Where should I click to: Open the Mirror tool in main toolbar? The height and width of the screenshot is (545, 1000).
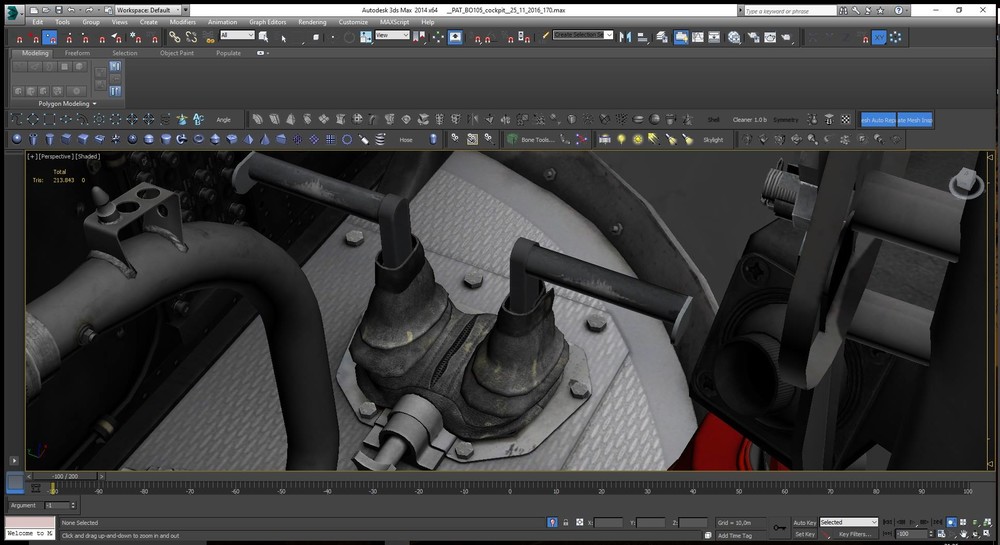click(x=625, y=37)
